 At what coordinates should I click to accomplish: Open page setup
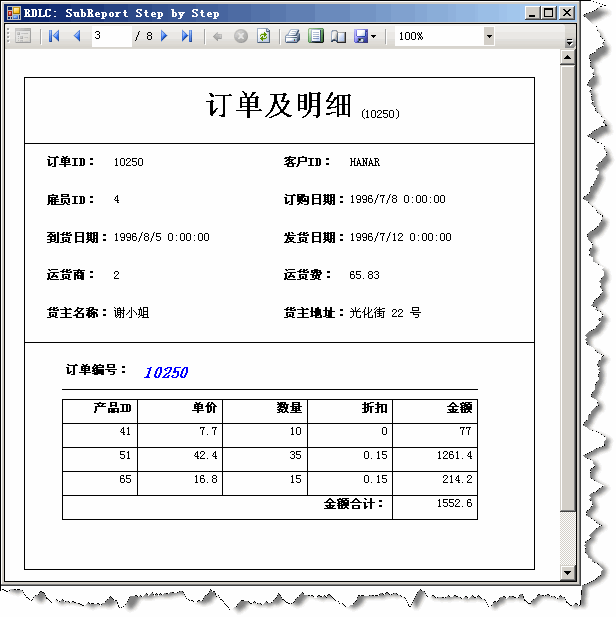338,37
